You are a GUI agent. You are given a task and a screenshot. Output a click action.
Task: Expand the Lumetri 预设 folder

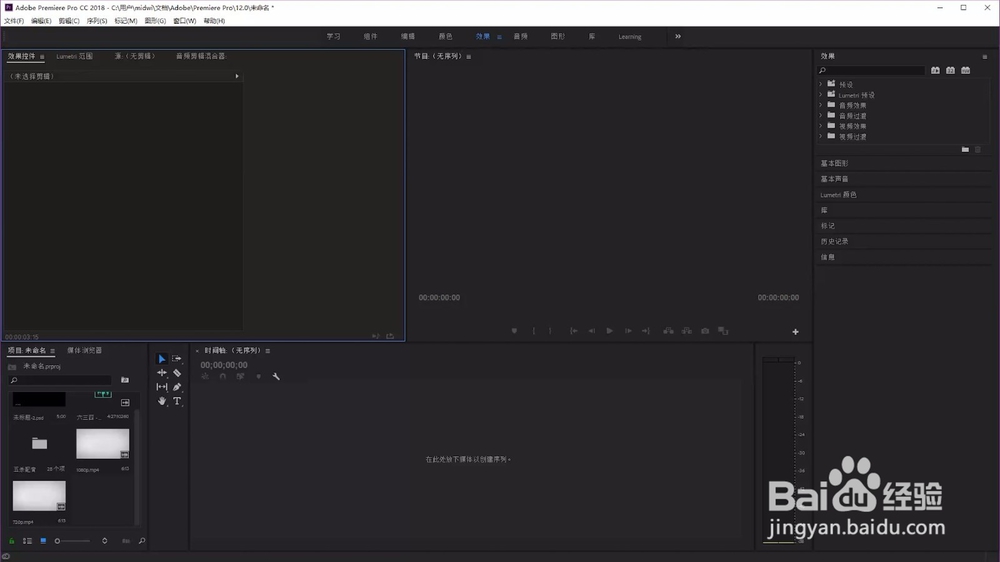pos(821,94)
